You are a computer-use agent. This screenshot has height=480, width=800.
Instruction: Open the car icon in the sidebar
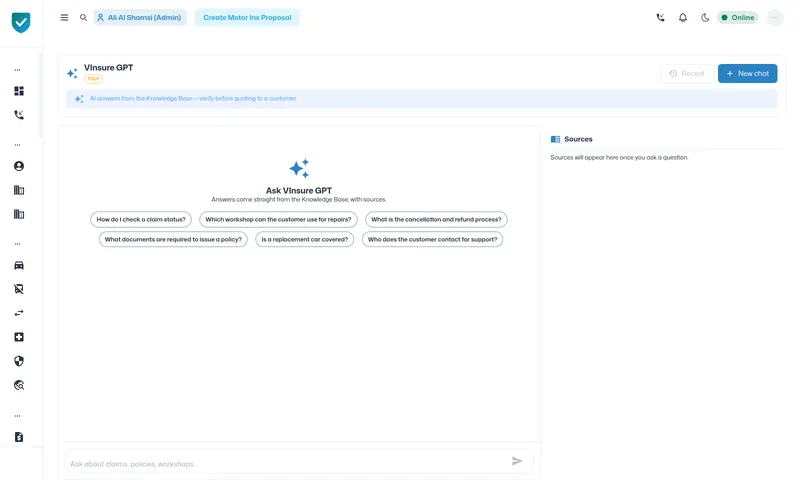(19, 265)
